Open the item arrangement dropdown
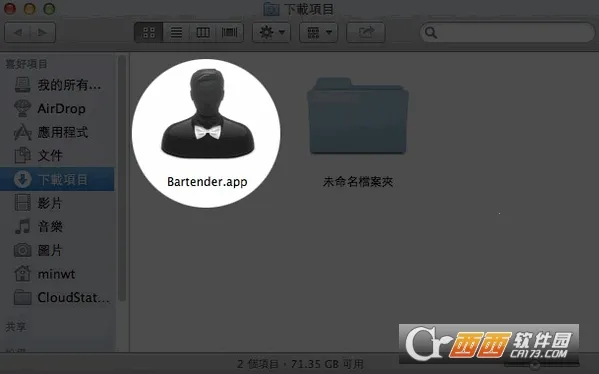Image resolution: width=599 pixels, height=374 pixels. click(318, 32)
